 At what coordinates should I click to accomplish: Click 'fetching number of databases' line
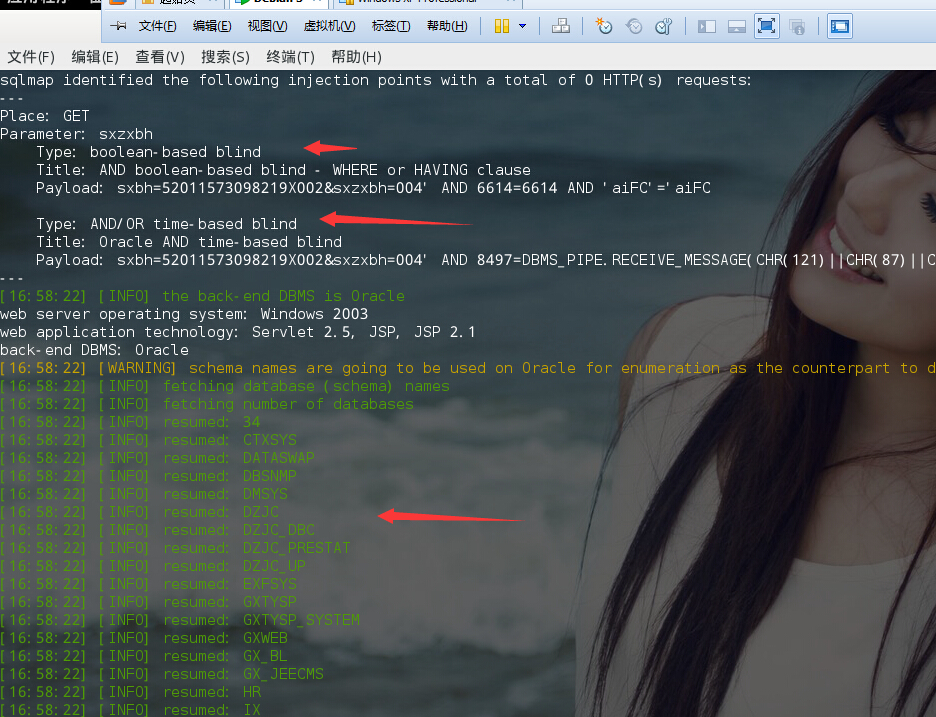[x=207, y=404]
